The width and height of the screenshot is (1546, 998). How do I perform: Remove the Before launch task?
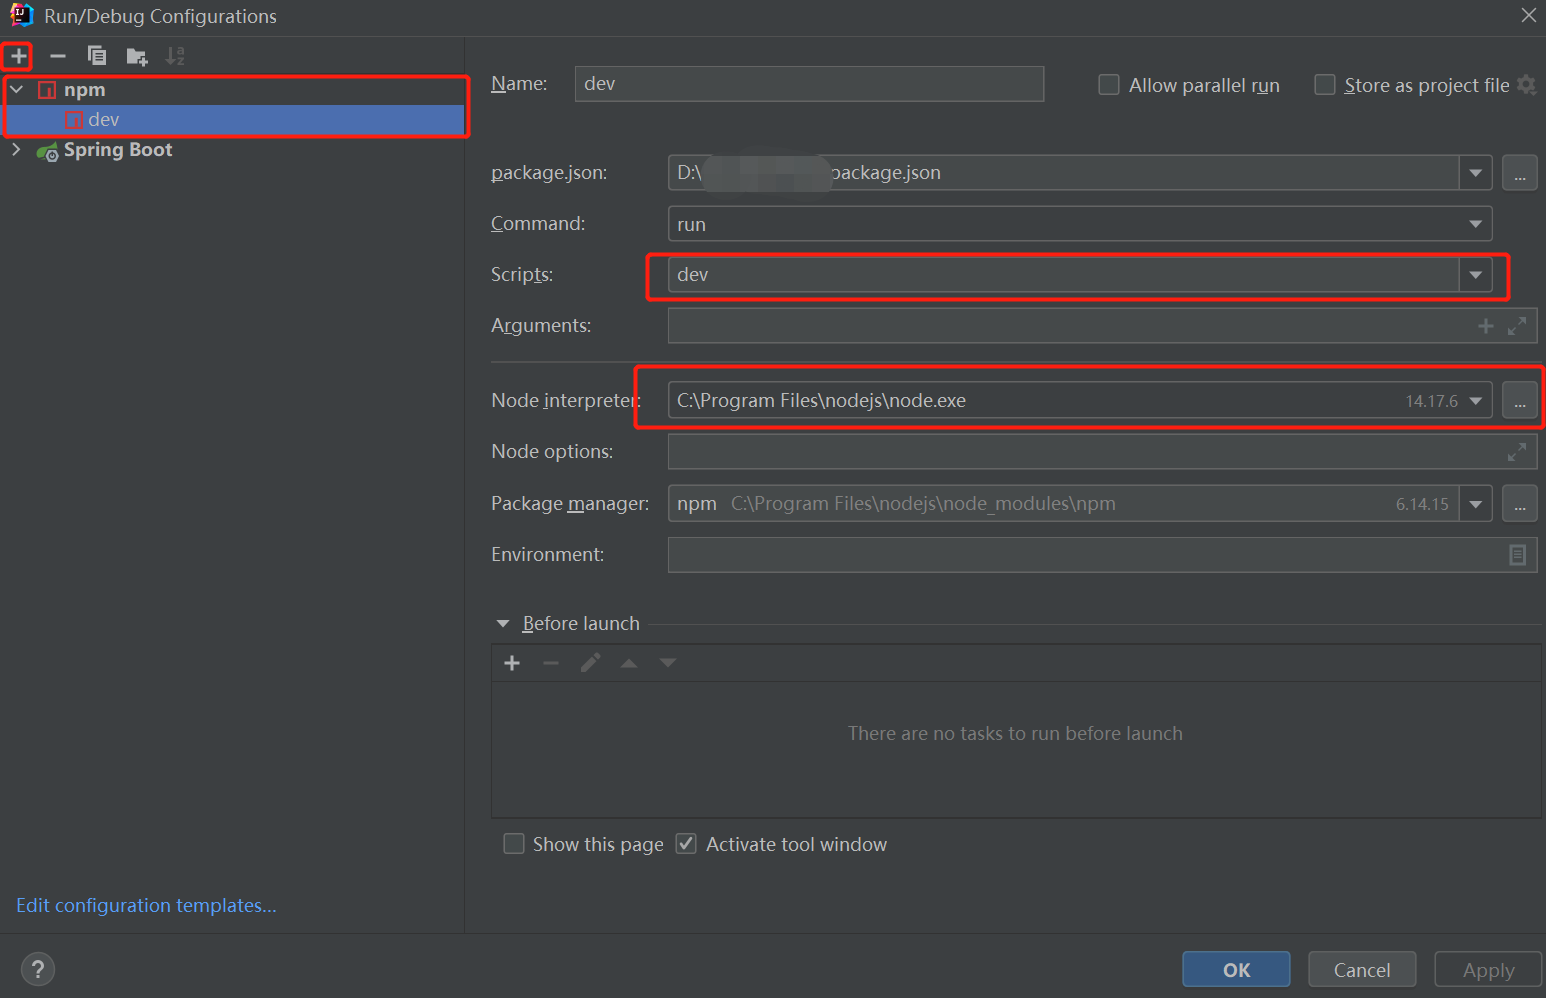[x=551, y=663]
